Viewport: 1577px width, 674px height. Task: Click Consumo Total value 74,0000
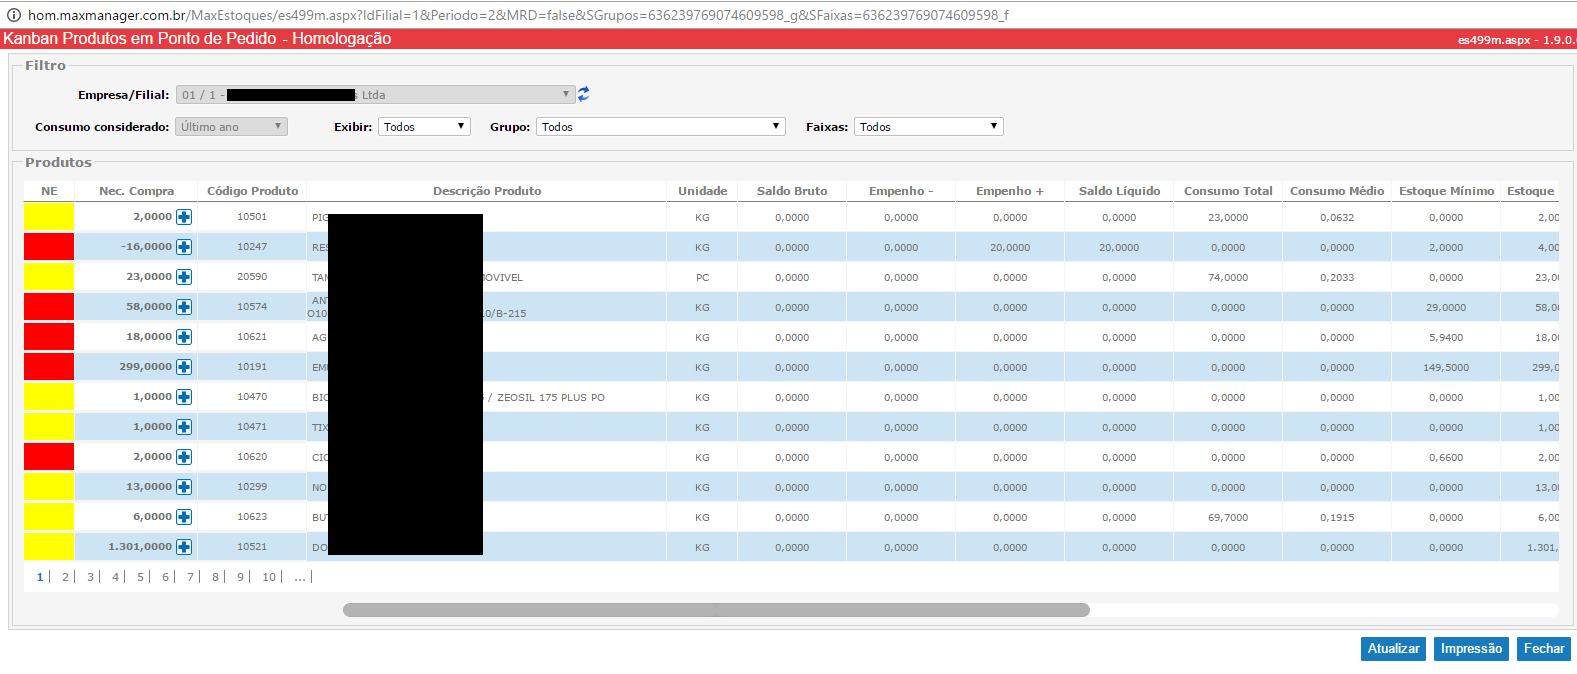pyautogui.click(x=1228, y=277)
